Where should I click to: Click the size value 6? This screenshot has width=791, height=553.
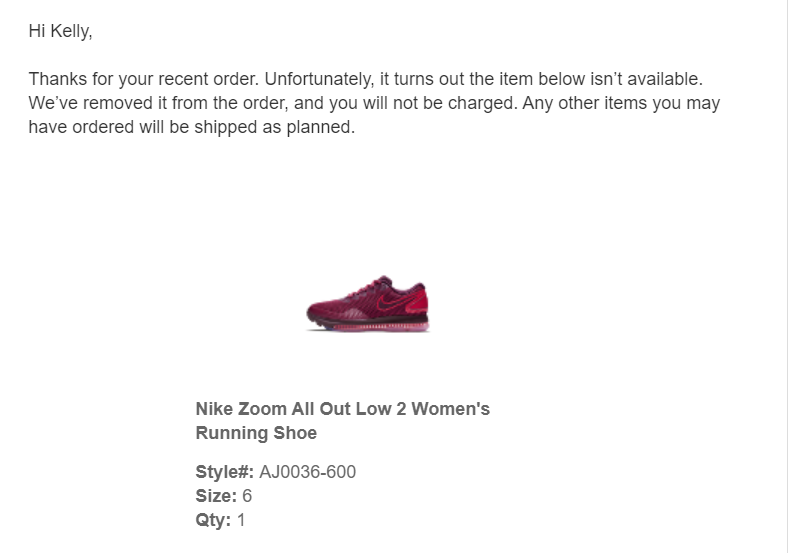click(x=247, y=496)
